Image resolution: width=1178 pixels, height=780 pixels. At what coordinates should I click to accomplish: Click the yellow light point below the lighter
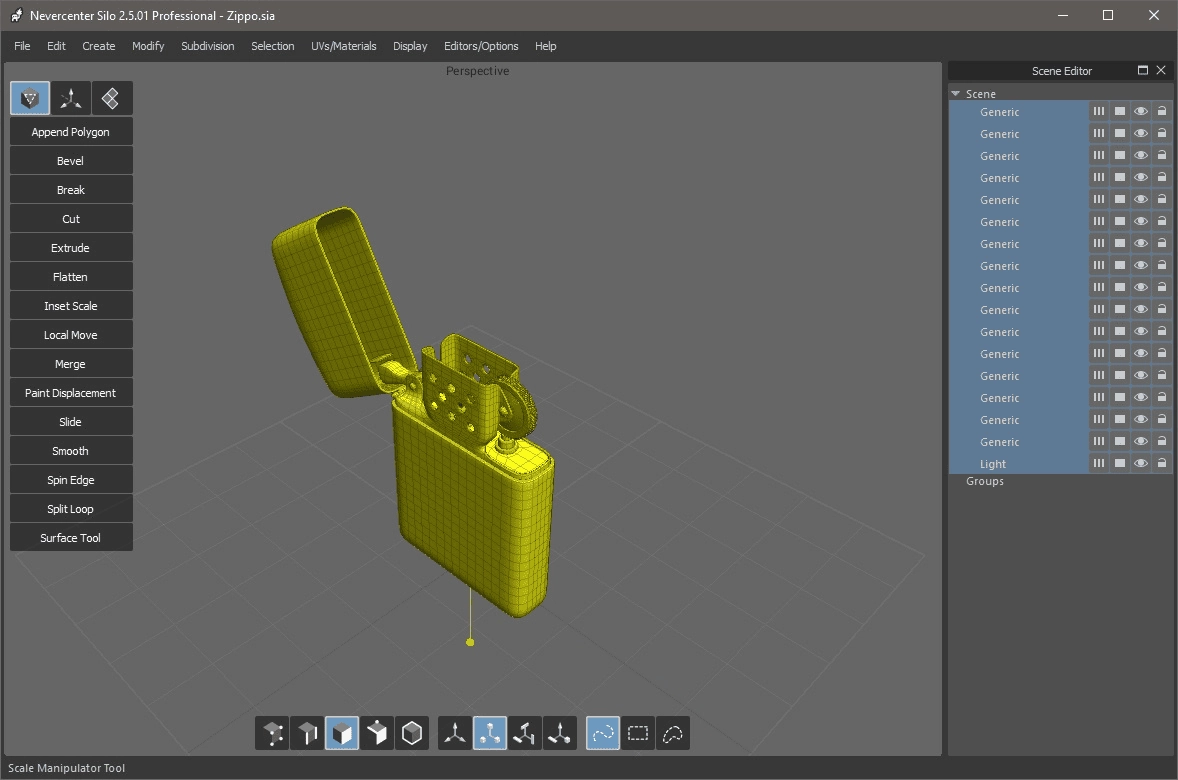[x=470, y=642]
